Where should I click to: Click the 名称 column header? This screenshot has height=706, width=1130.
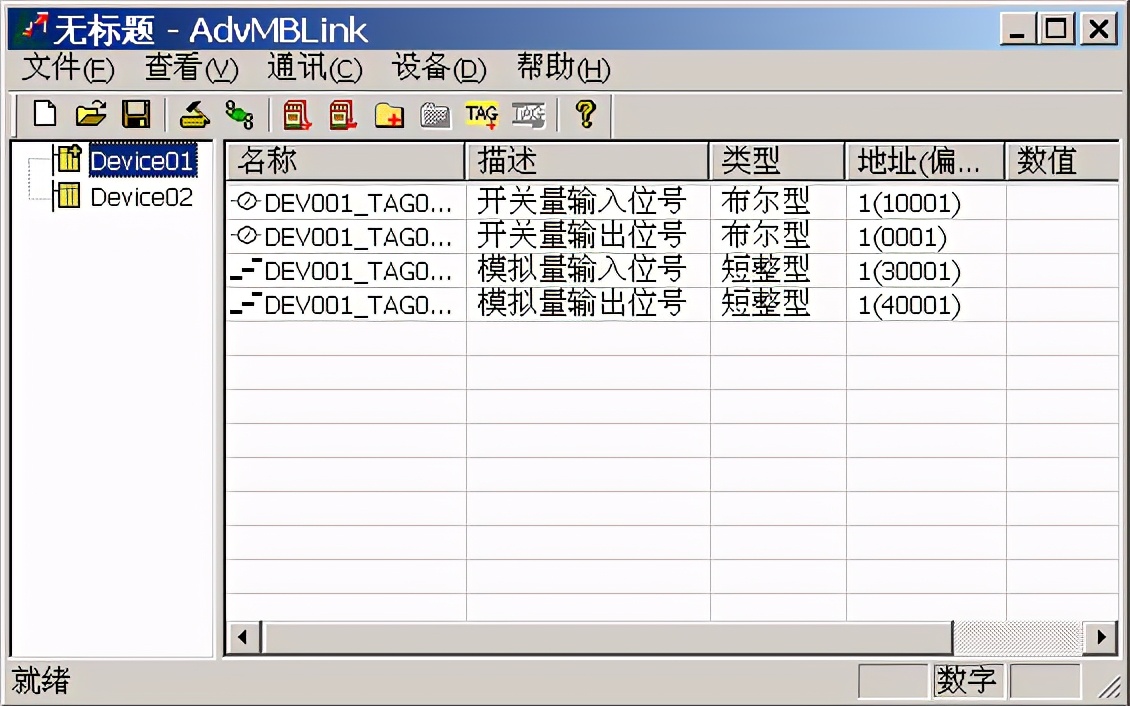(x=346, y=161)
